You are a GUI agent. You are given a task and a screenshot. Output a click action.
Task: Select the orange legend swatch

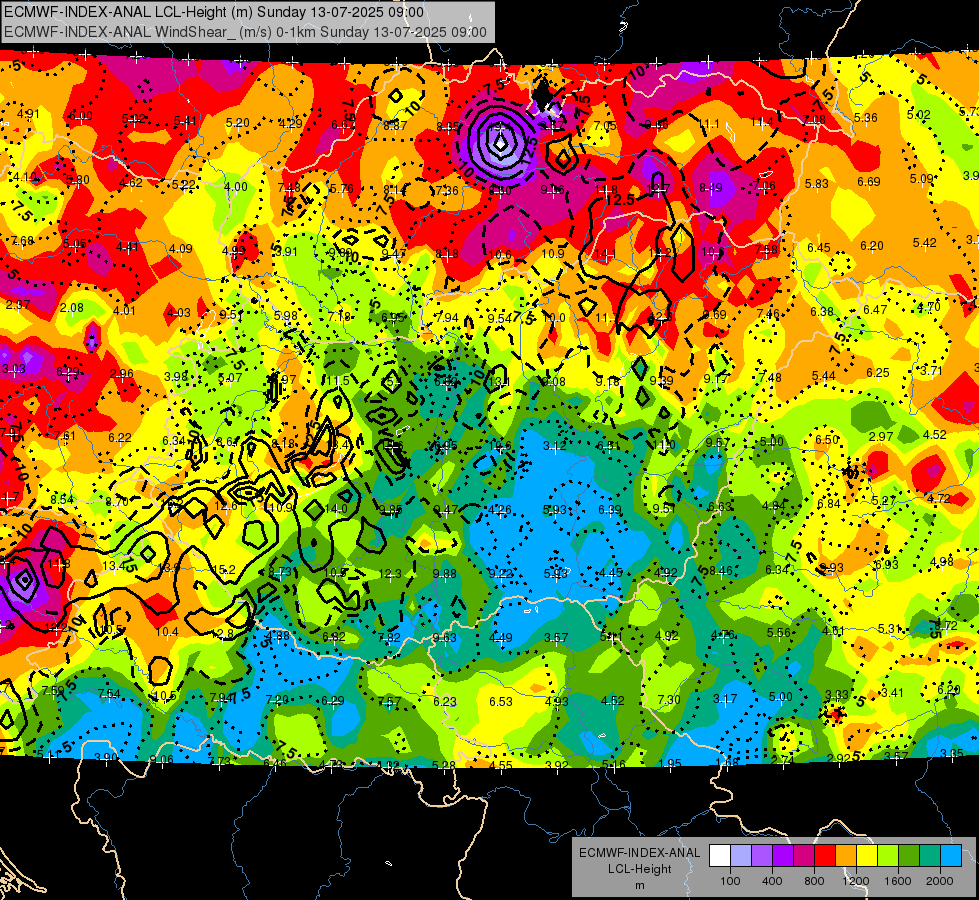click(846, 856)
